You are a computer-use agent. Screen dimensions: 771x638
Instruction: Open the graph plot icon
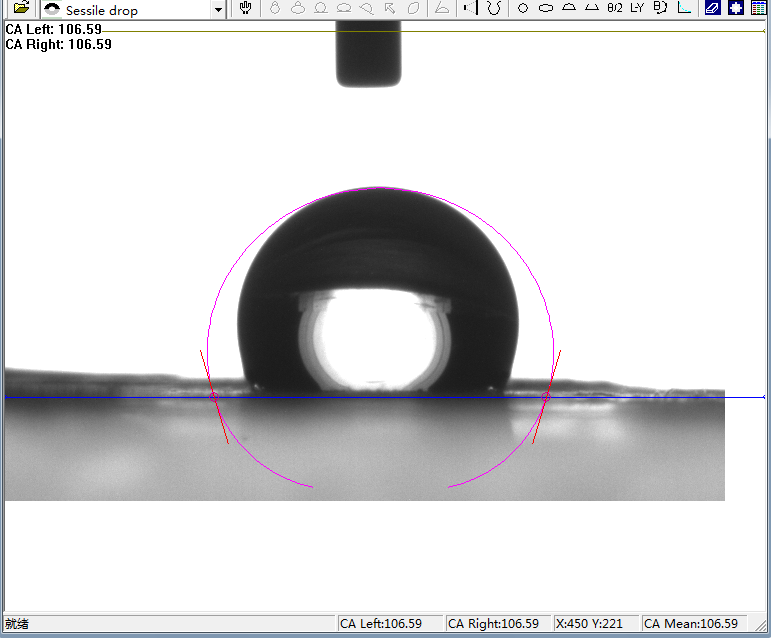[x=684, y=8]
